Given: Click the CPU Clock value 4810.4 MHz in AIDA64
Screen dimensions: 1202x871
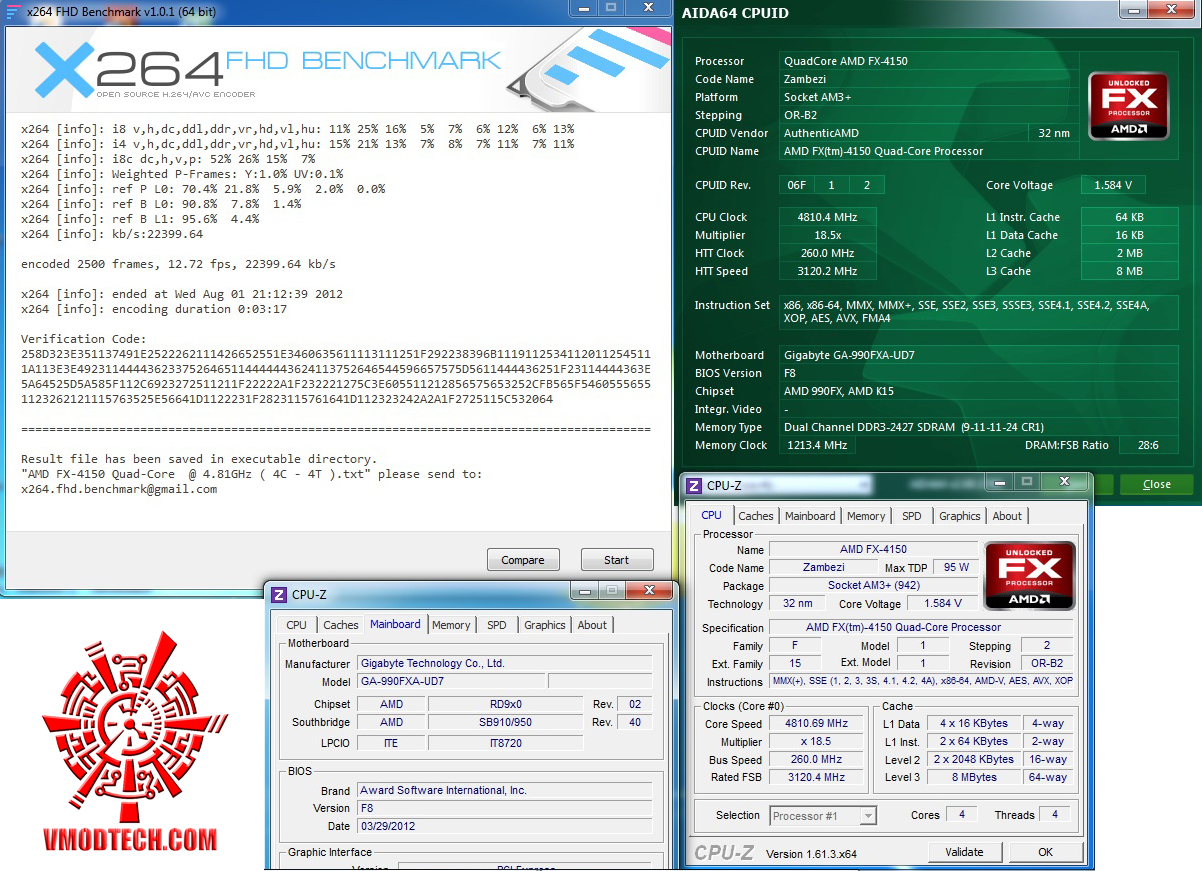Looking at the screenshot, I should click(829, 217).
